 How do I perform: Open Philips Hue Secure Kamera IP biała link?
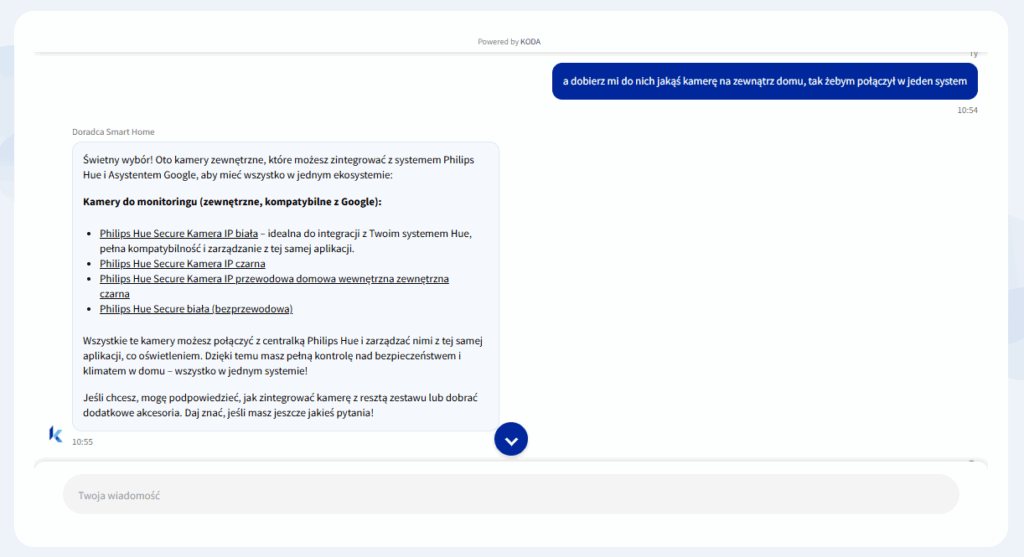pyautogui.click(x=178, y=233)
